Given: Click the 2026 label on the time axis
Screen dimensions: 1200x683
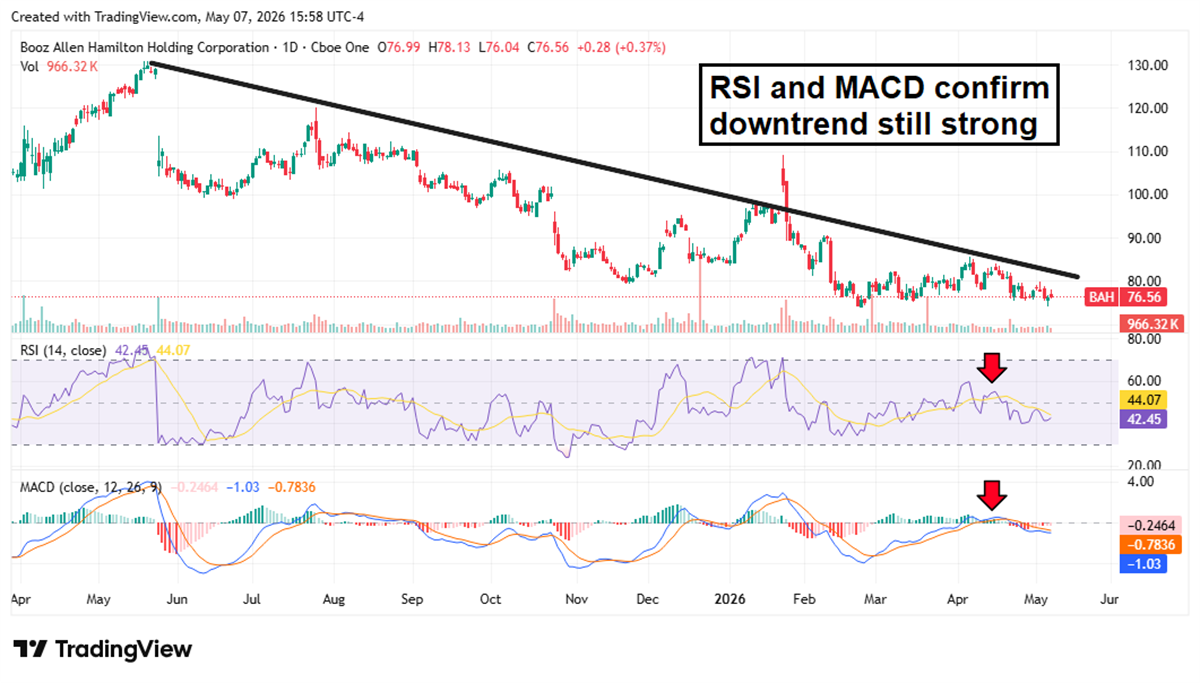Looking at the screenshot, I should pos(732,601).
